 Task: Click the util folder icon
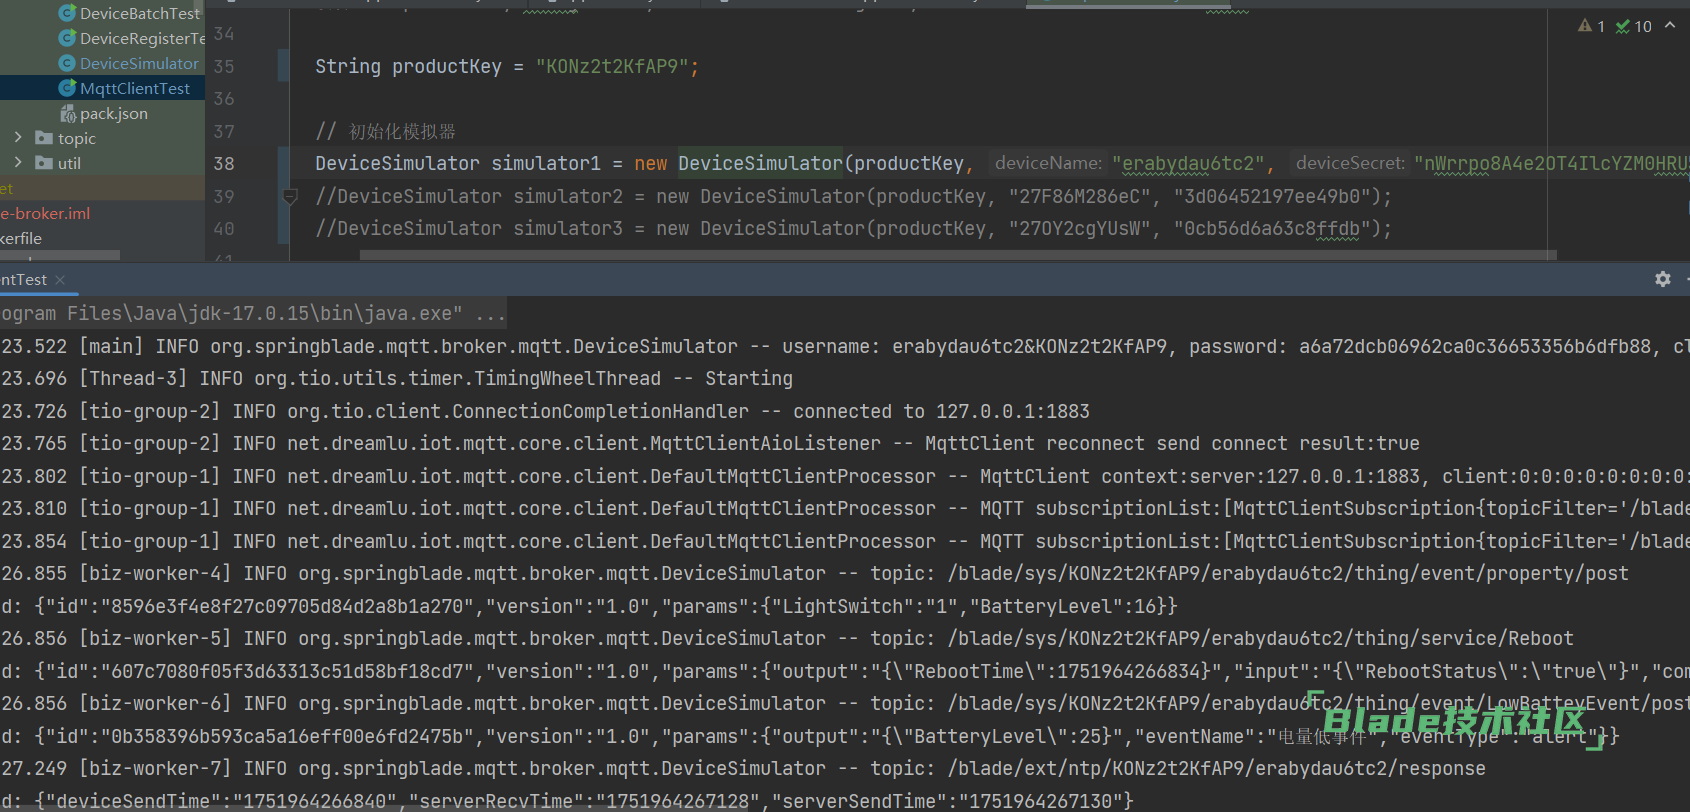click(44, 163)
